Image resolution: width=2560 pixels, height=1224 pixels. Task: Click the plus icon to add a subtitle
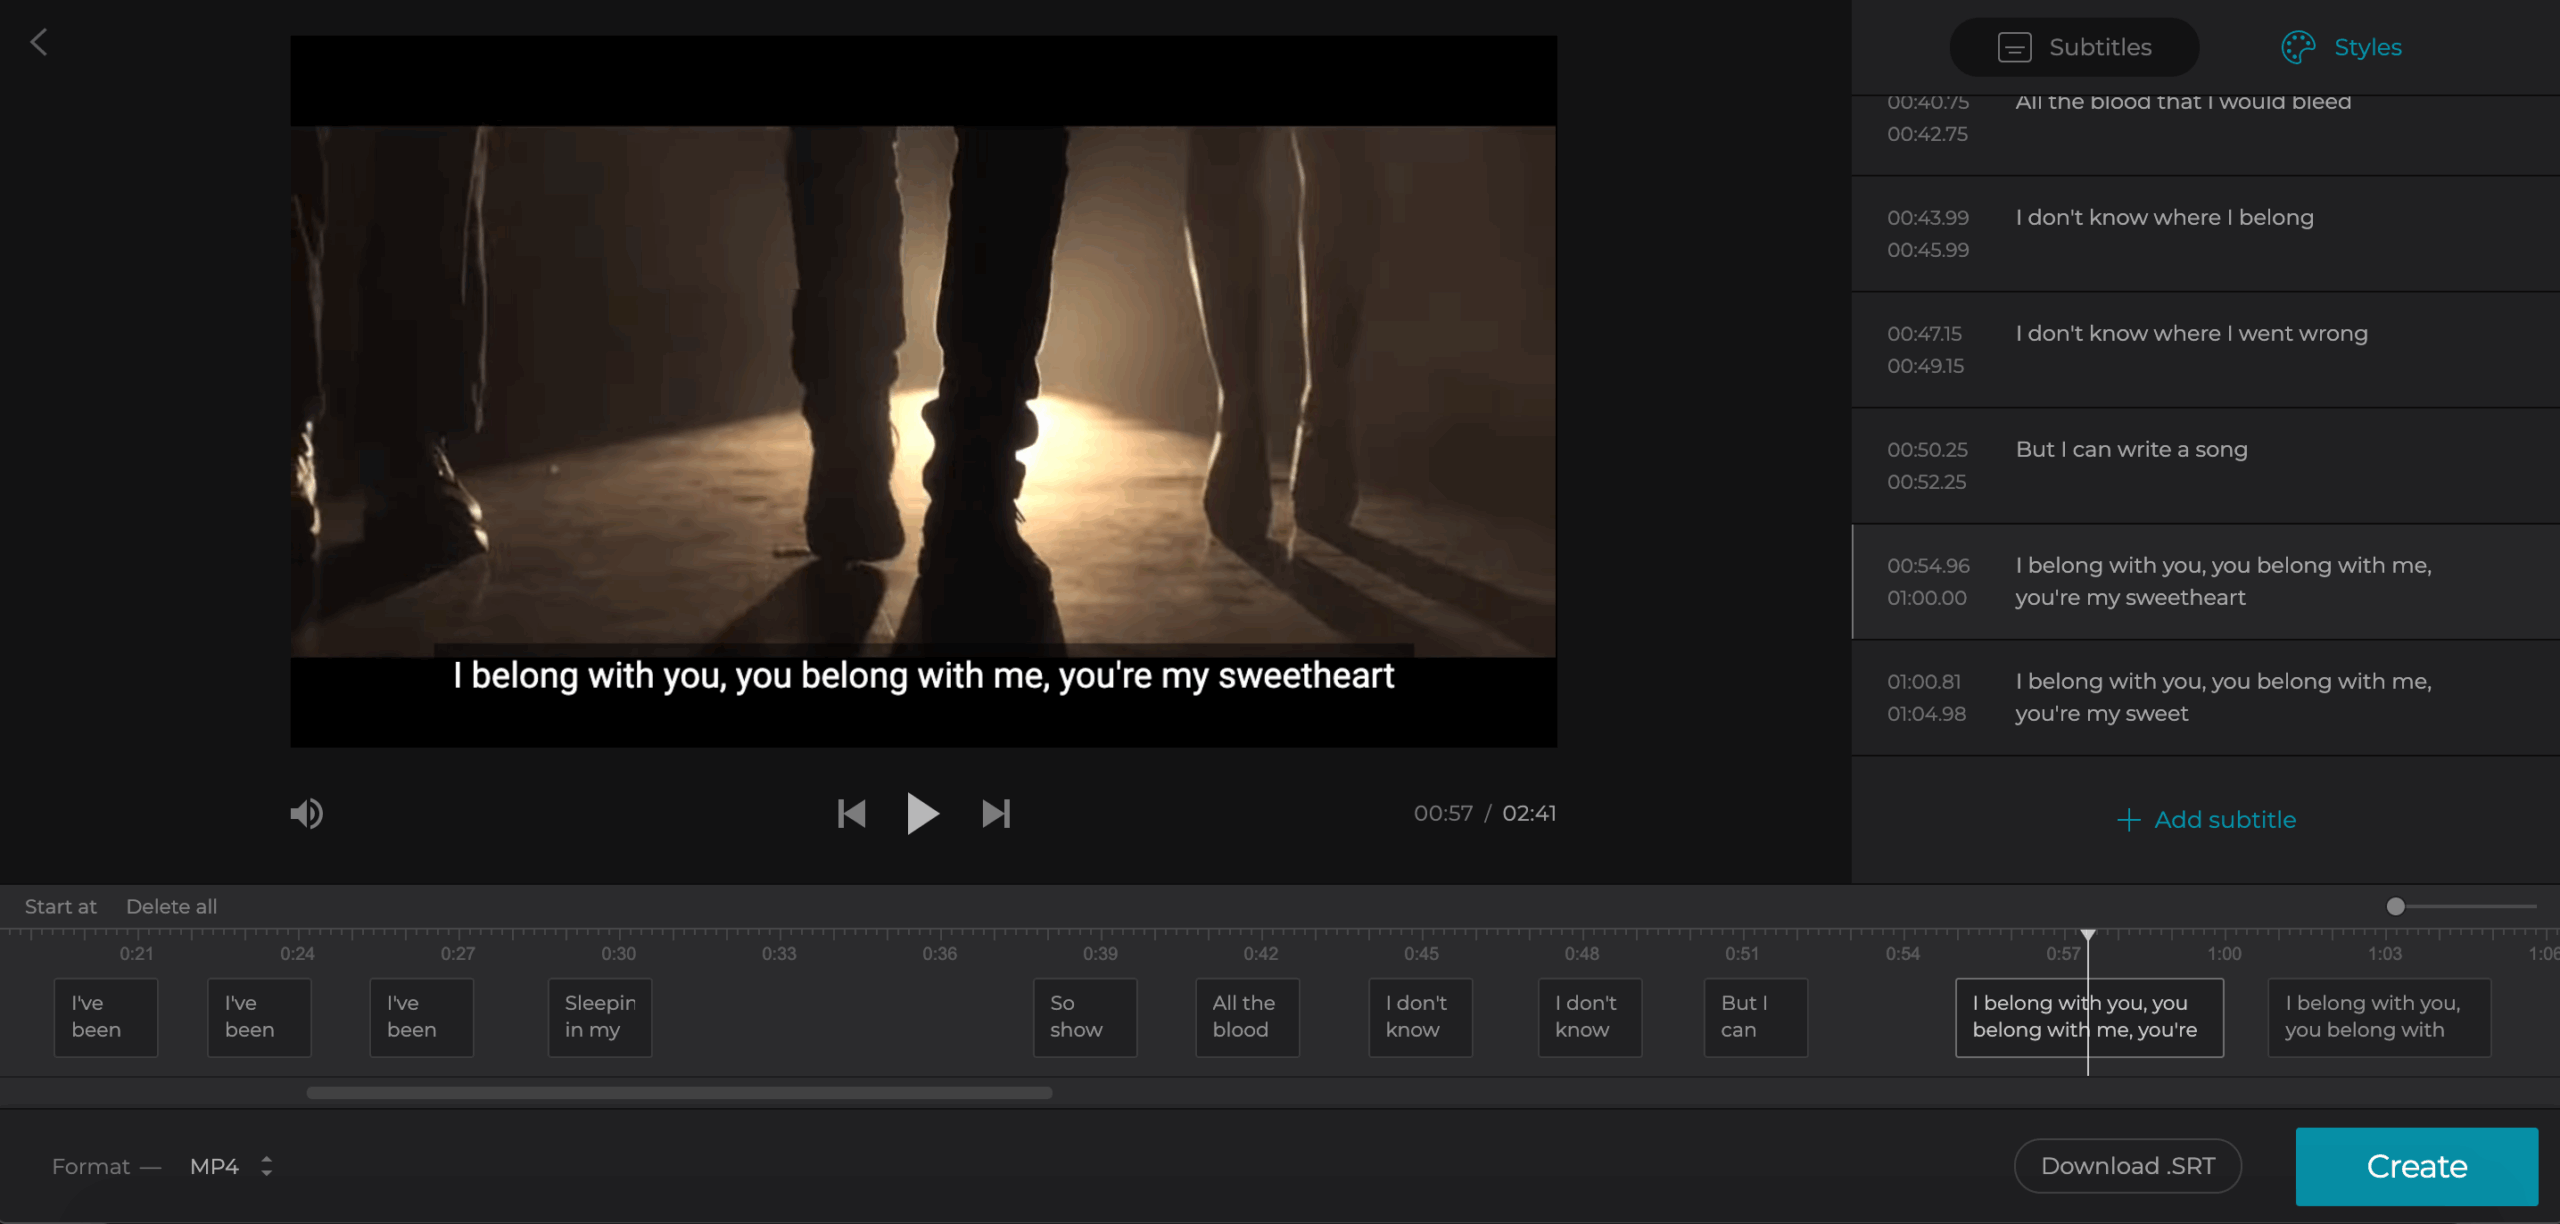pos(2128,820)
